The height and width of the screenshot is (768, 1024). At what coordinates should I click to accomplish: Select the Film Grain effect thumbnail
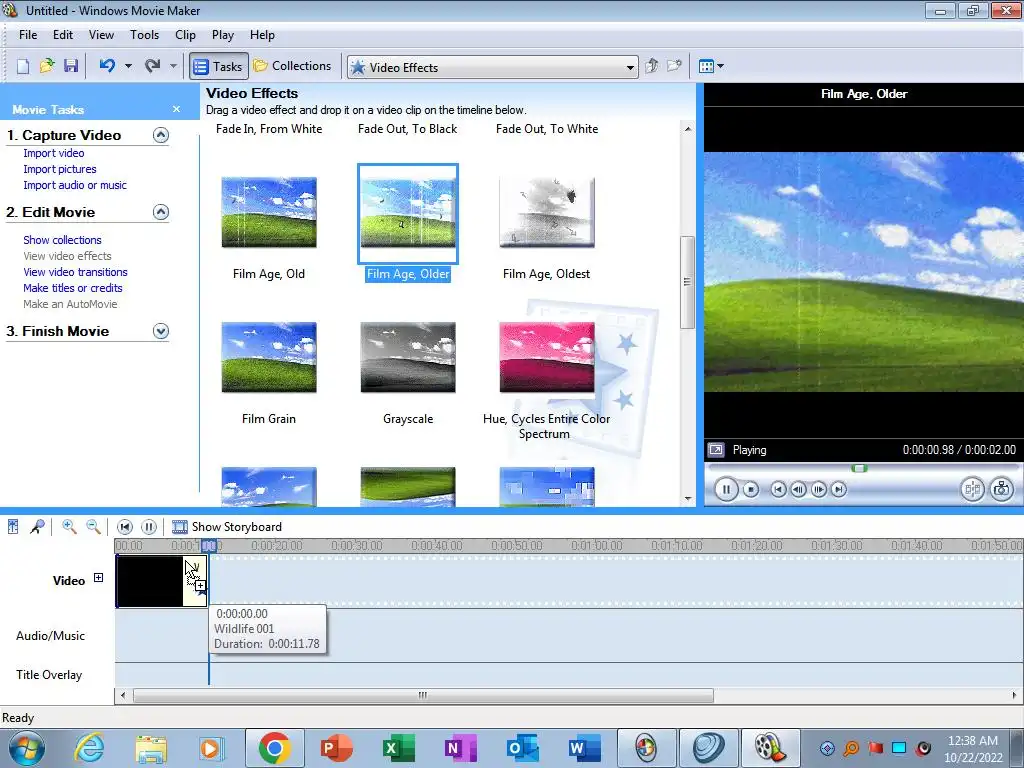269,357
